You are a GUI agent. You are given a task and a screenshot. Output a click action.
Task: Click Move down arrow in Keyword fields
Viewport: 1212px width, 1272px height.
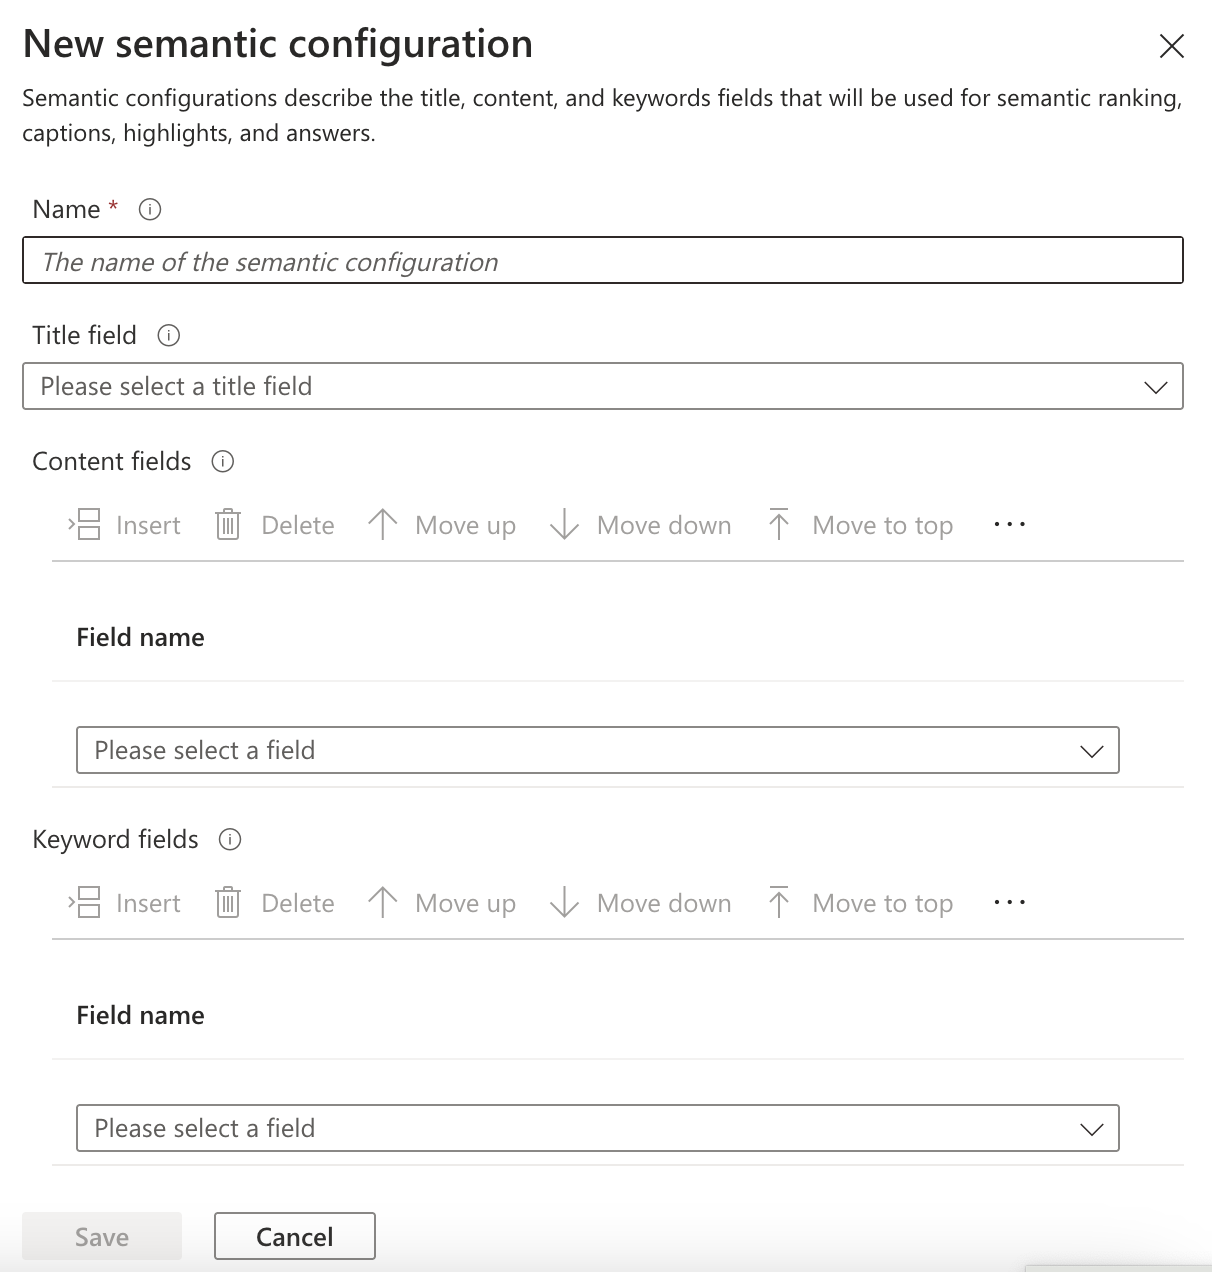(x=565, y=903)
